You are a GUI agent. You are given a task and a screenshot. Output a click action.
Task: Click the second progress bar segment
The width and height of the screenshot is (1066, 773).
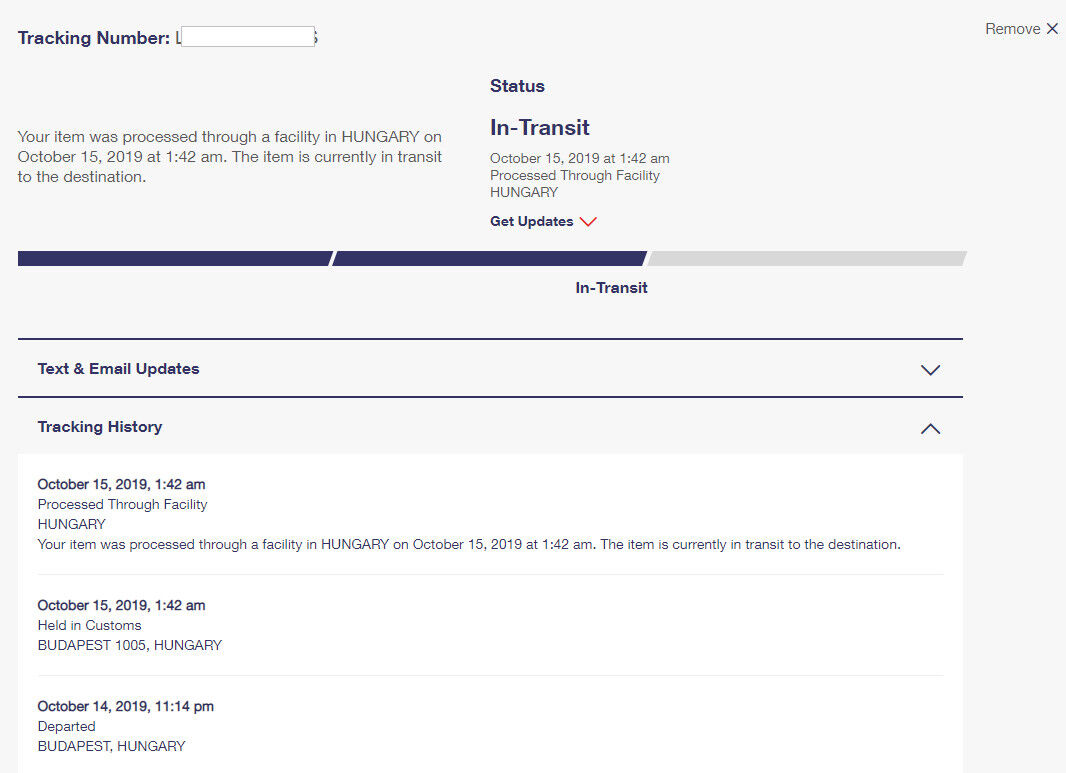(x=489, y=258)
